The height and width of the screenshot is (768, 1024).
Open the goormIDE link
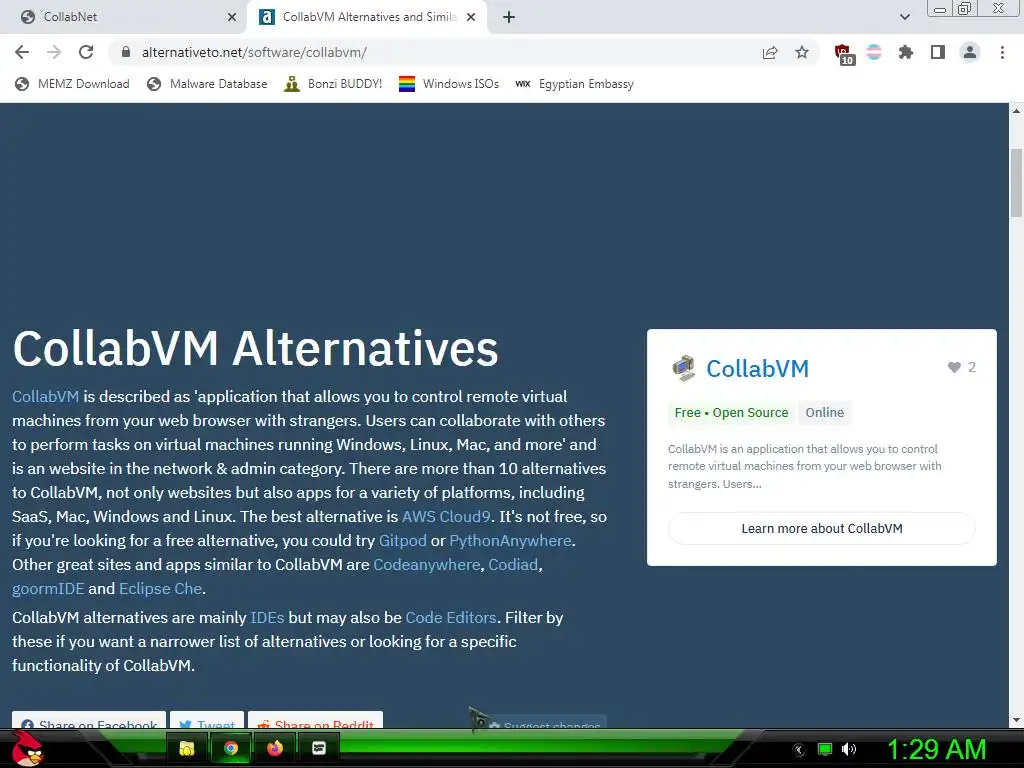click(48, 588)
